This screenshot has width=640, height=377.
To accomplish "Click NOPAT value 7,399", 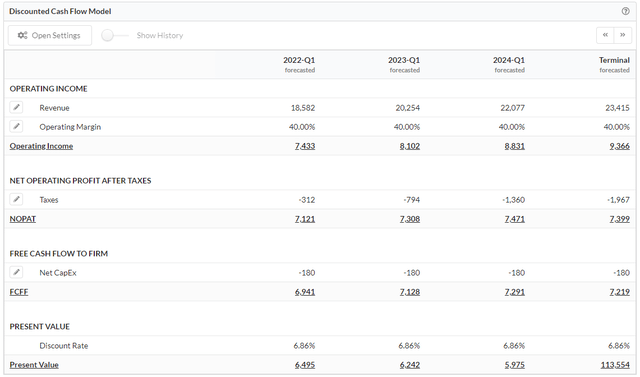I will [x=620, y=219].
